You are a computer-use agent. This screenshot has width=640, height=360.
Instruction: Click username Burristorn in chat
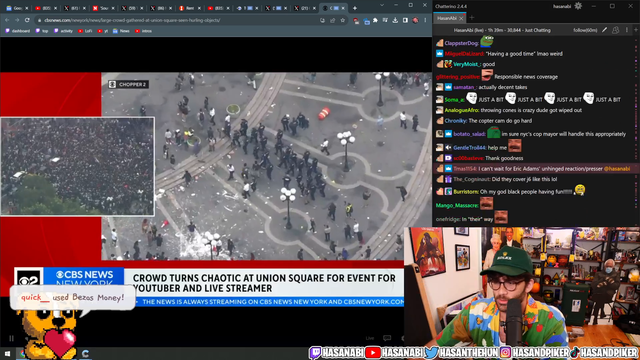[466, 191]
